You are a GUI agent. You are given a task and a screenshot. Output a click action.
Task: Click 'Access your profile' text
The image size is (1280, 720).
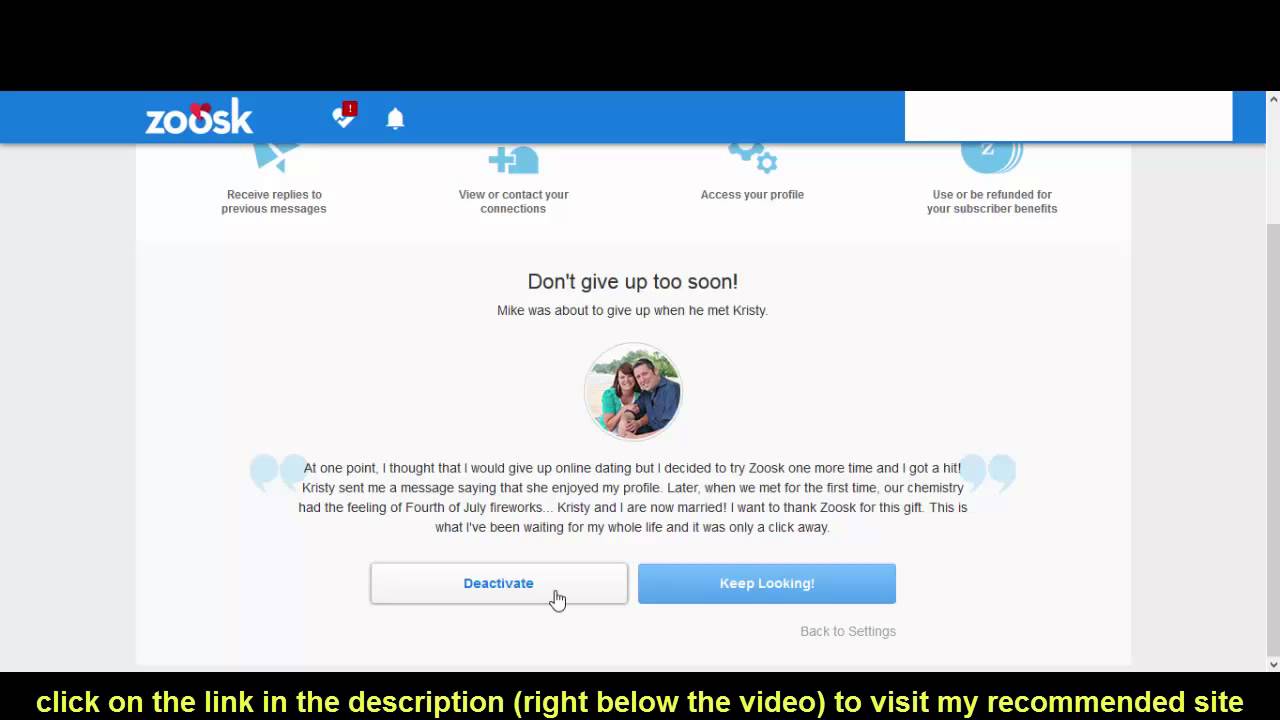(752, 195)
